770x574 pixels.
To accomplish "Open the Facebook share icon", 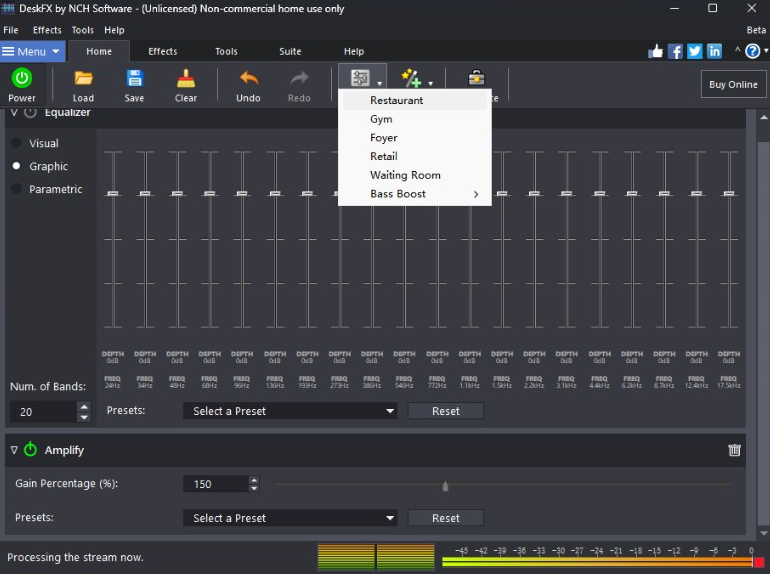I will [x=676, y=51].
